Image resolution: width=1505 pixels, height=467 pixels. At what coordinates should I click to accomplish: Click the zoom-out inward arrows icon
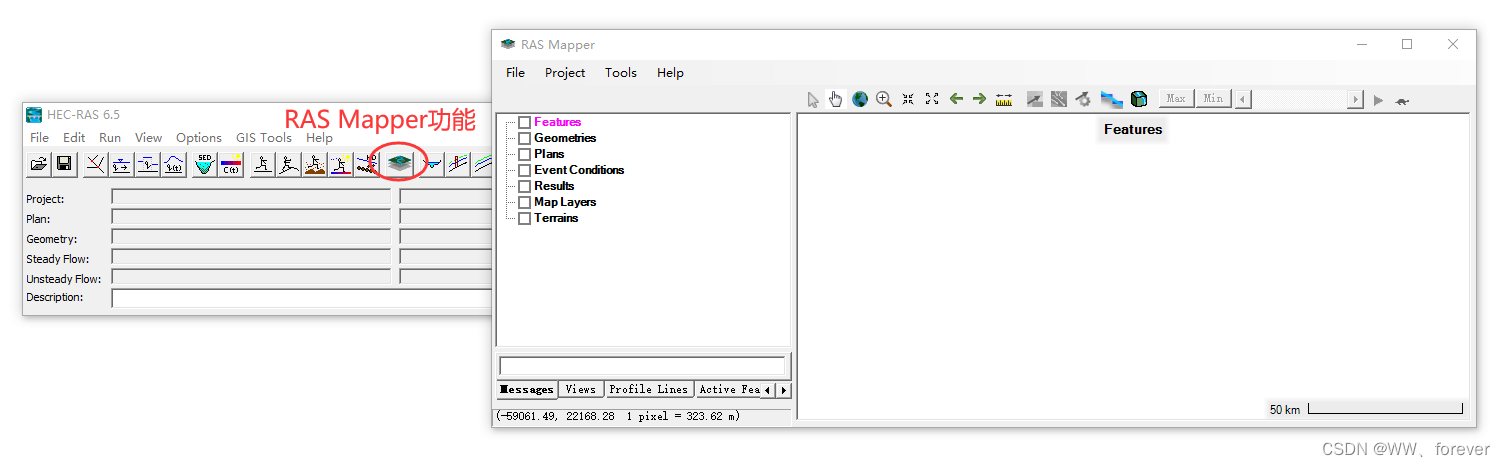pos(908,99)
